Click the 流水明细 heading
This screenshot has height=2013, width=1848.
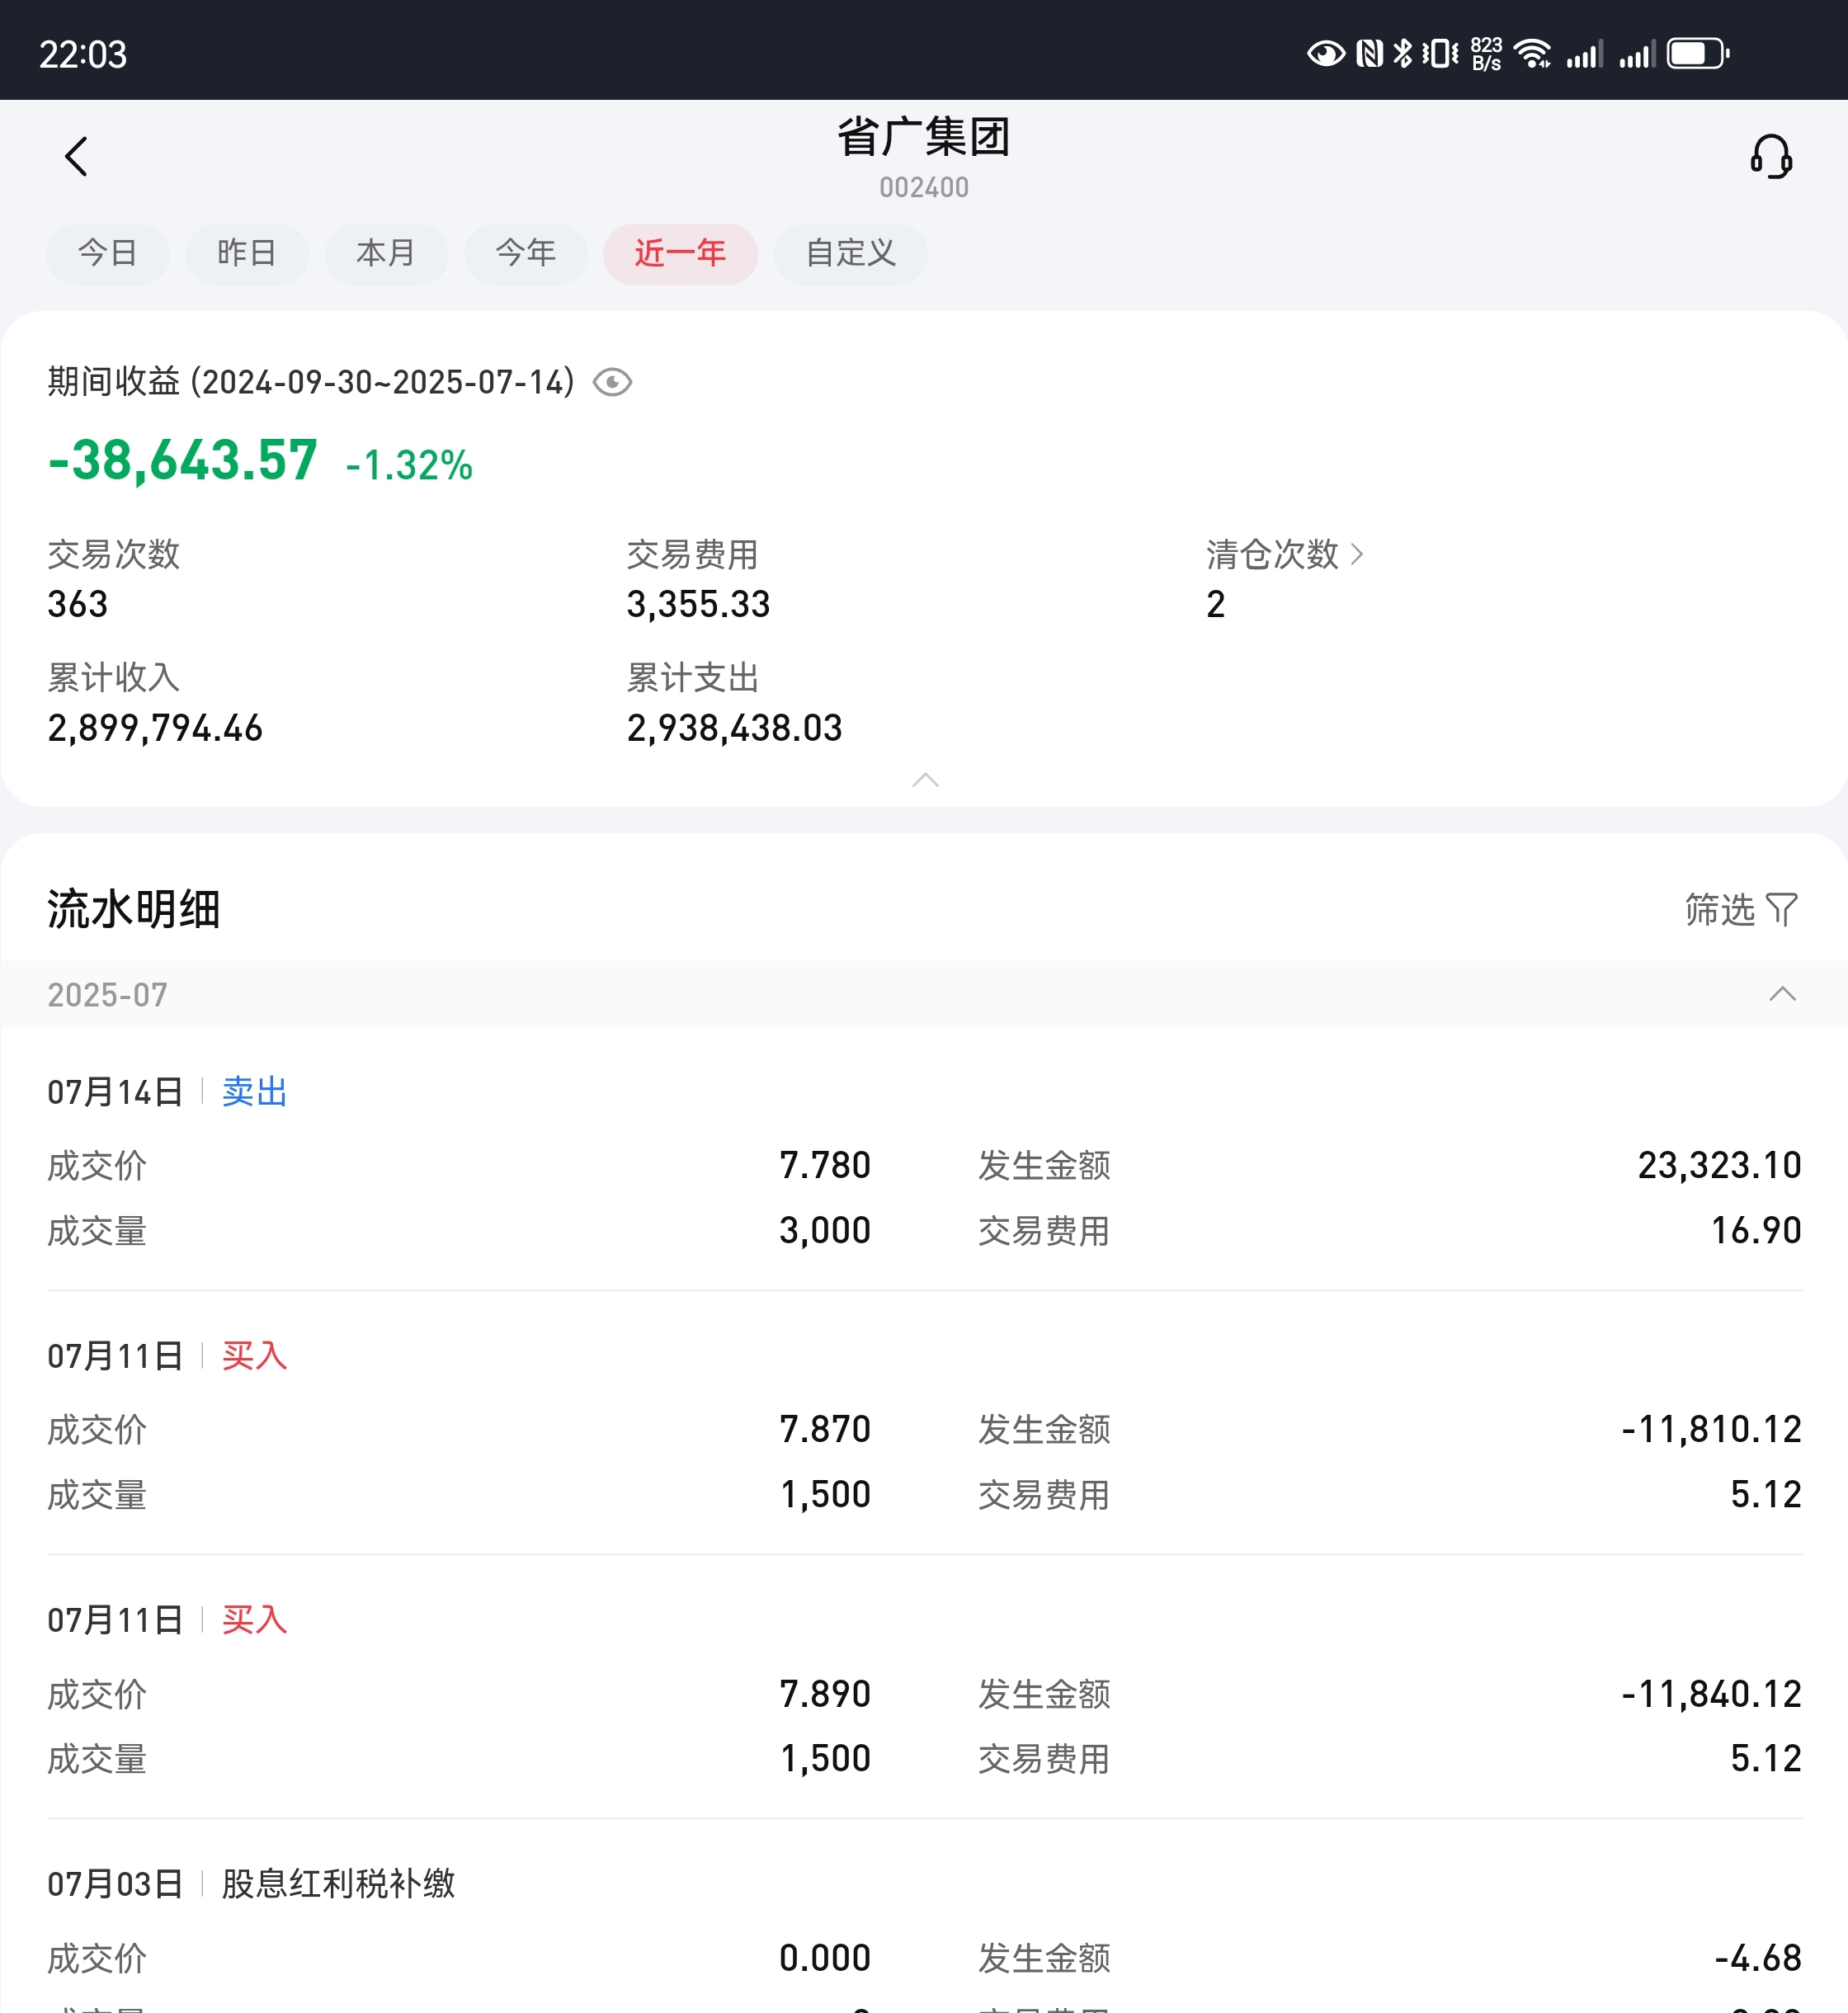(x=133, y=909)
